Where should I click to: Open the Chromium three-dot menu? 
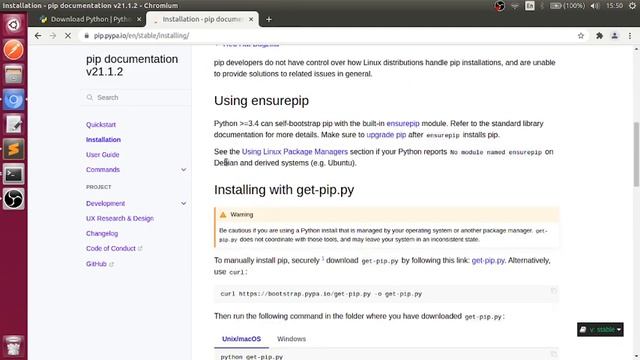630,36
